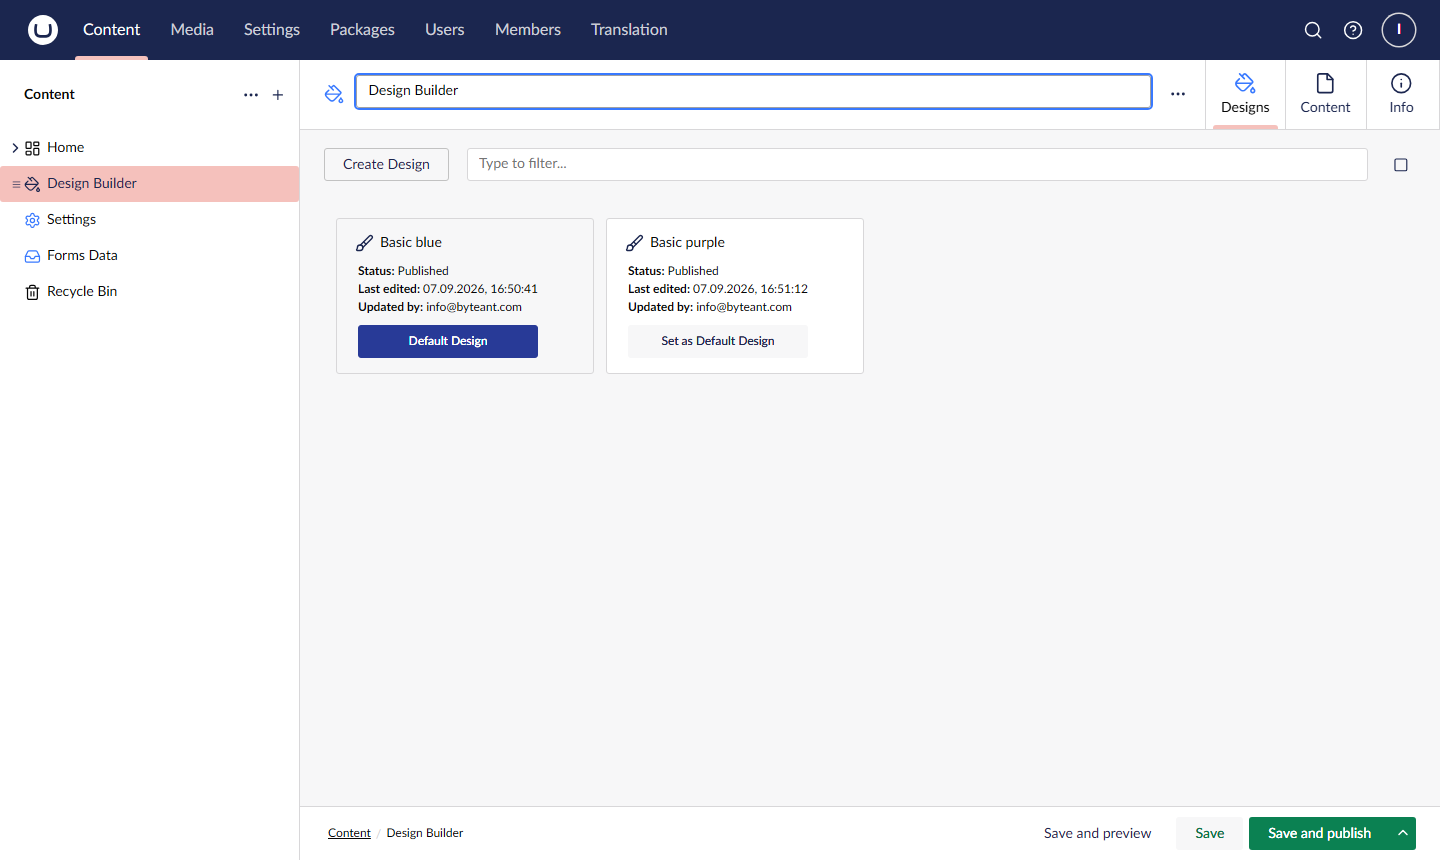
Task: Open the user profile avatar
Action: click(x=1399, y=30)
